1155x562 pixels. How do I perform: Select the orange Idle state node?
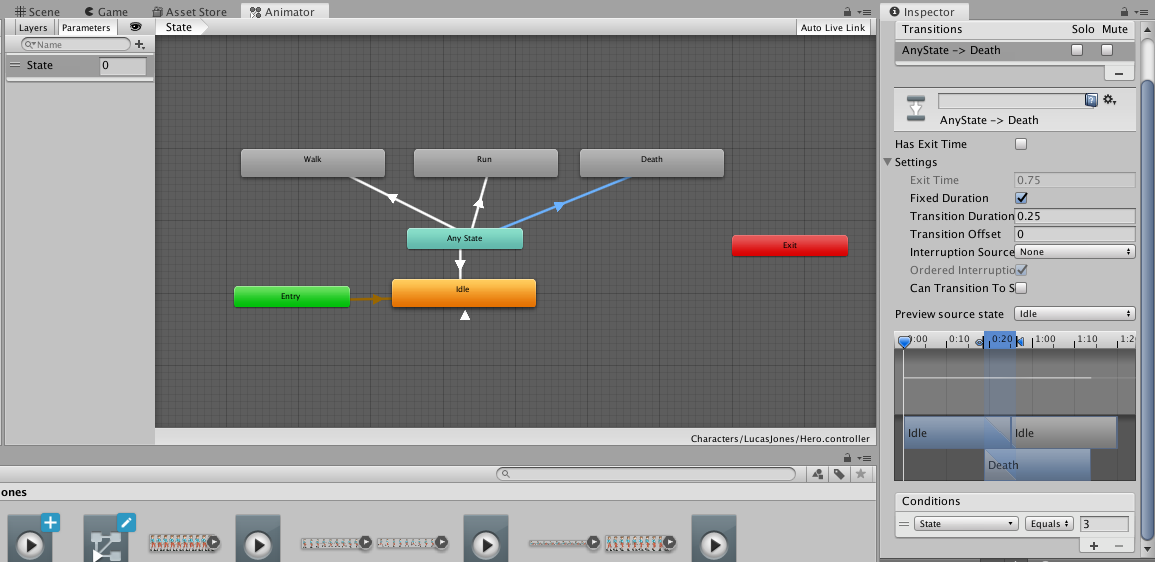[x=463, y=292]
